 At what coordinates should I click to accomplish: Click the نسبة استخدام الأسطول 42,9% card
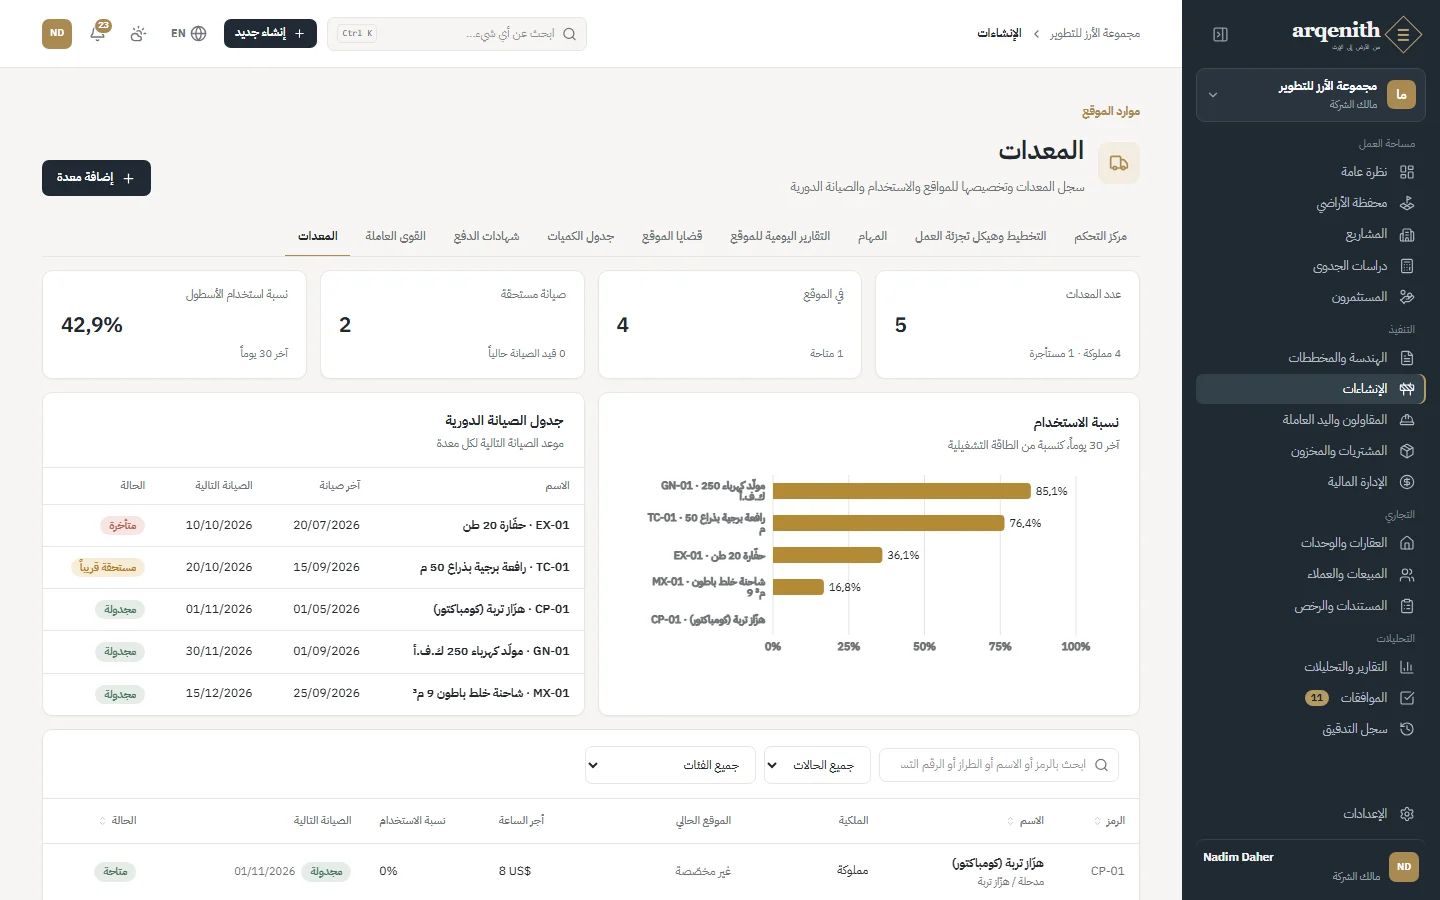click(x=174, y=325)
